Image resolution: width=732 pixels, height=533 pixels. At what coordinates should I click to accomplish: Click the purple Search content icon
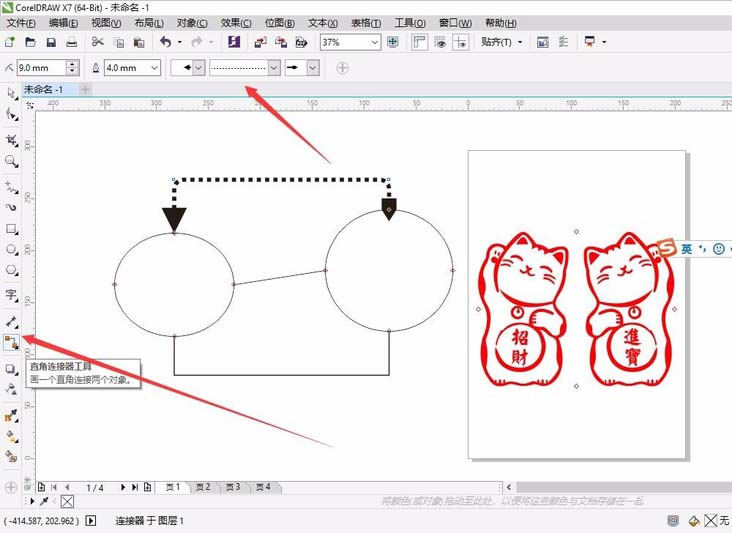(x=234, y=42)
